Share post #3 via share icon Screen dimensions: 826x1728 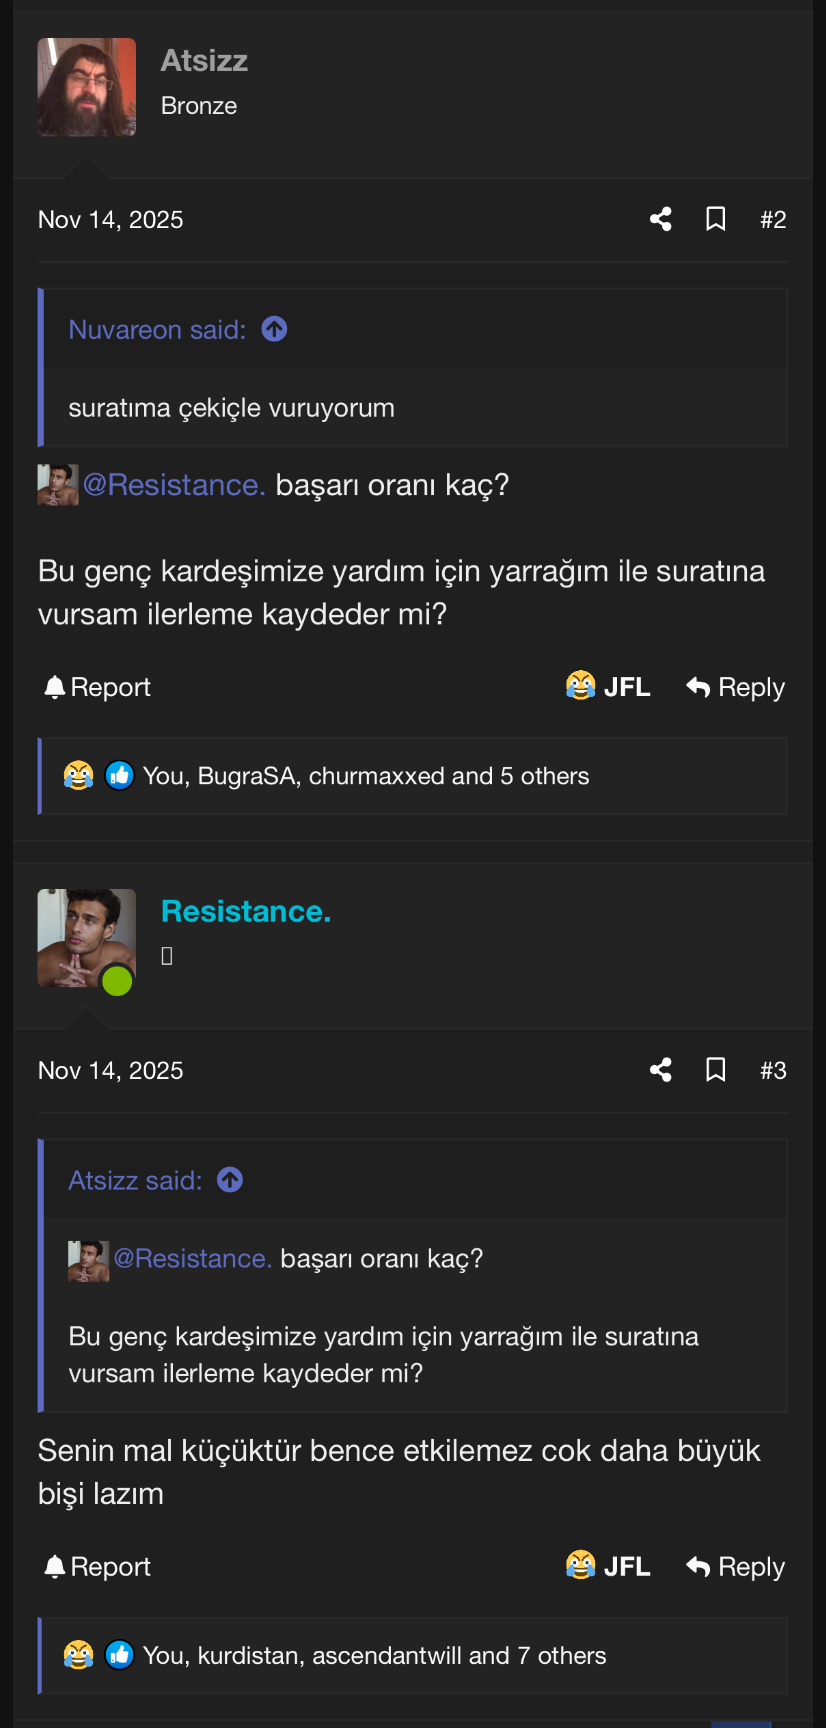point(660,1070)
